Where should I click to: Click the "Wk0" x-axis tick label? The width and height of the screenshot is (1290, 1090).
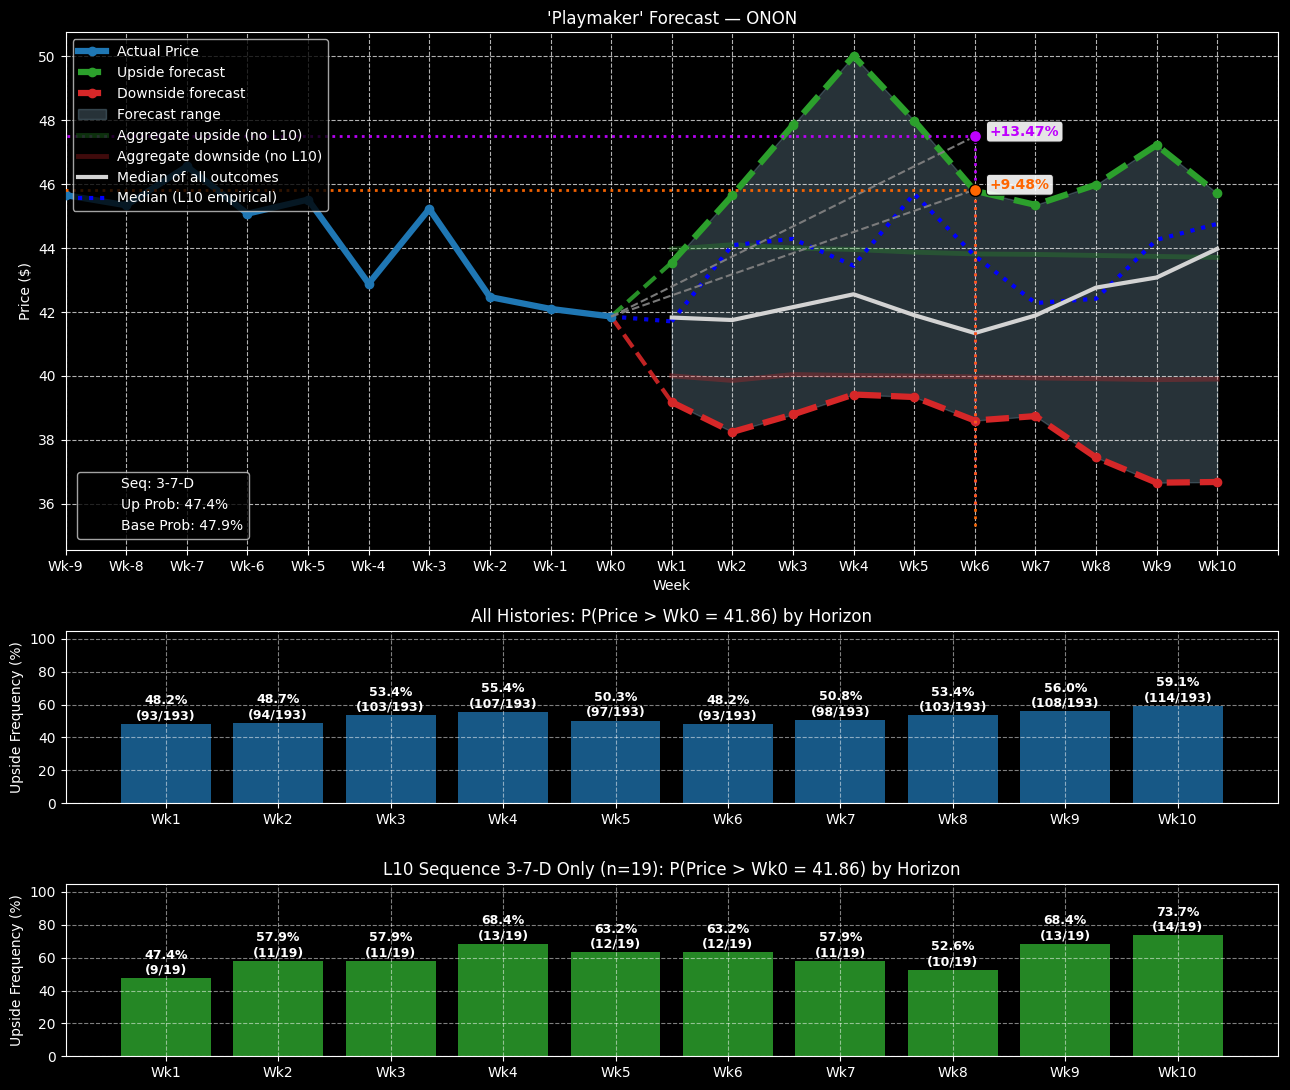click(x=611, y=566)
